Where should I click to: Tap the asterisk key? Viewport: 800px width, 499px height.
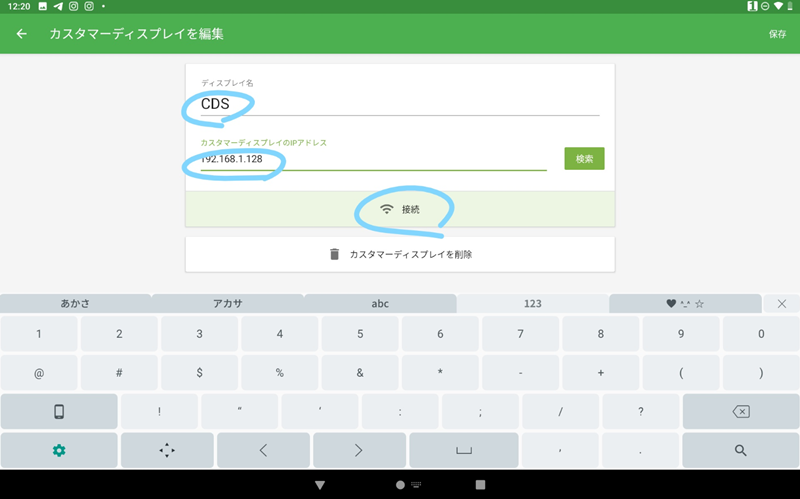(440, 373)
